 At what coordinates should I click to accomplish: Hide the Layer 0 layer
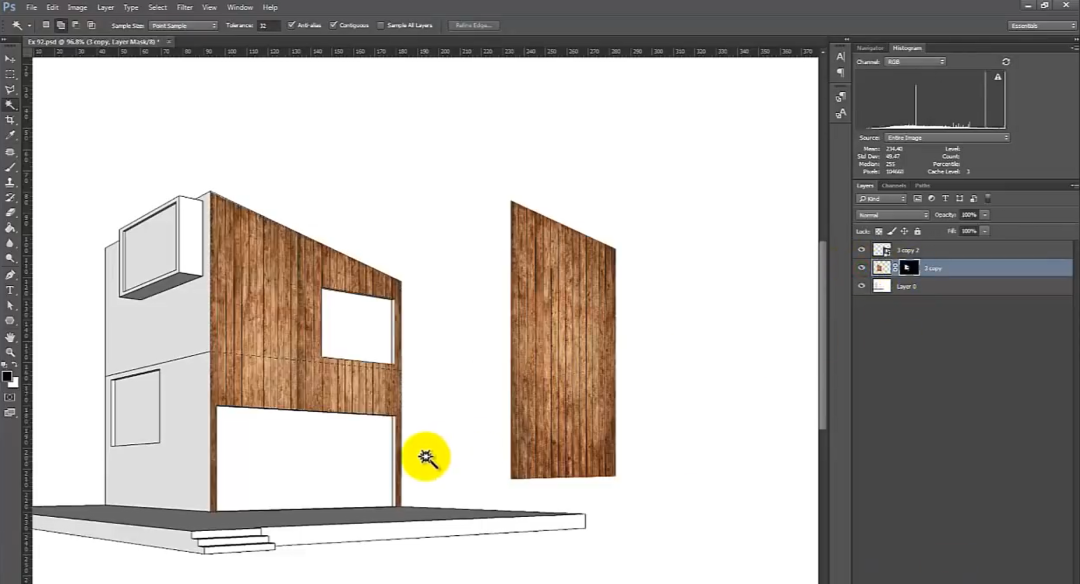point(862,286)
